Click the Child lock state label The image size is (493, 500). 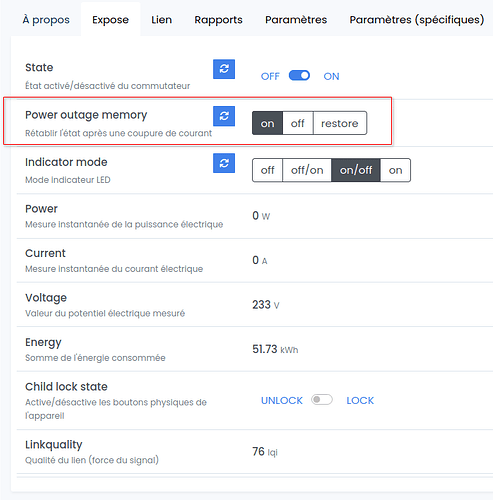(66, 387)
